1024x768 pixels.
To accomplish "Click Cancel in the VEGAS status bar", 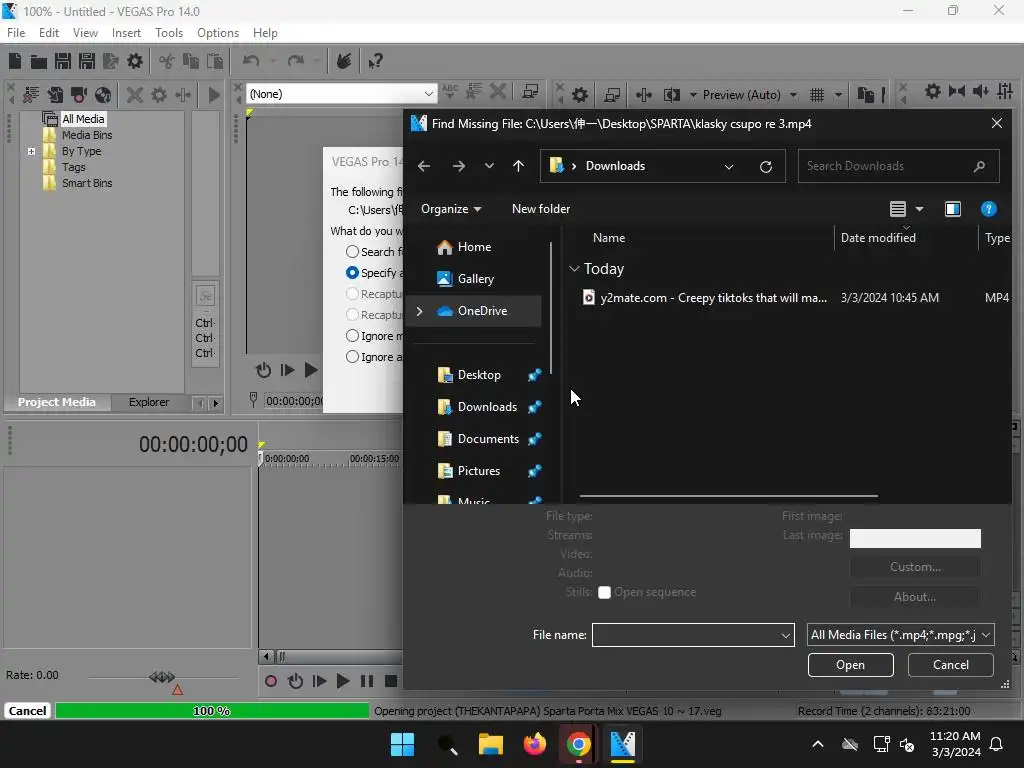I will (27, 711).
